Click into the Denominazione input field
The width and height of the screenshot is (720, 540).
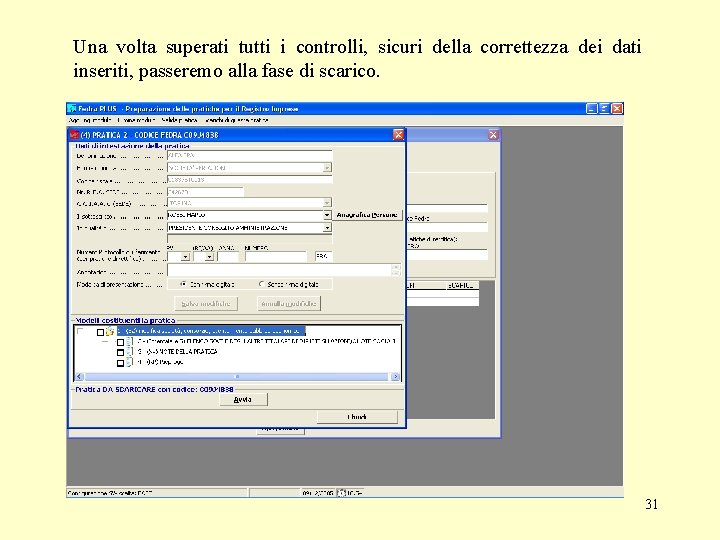coord(249,155)
